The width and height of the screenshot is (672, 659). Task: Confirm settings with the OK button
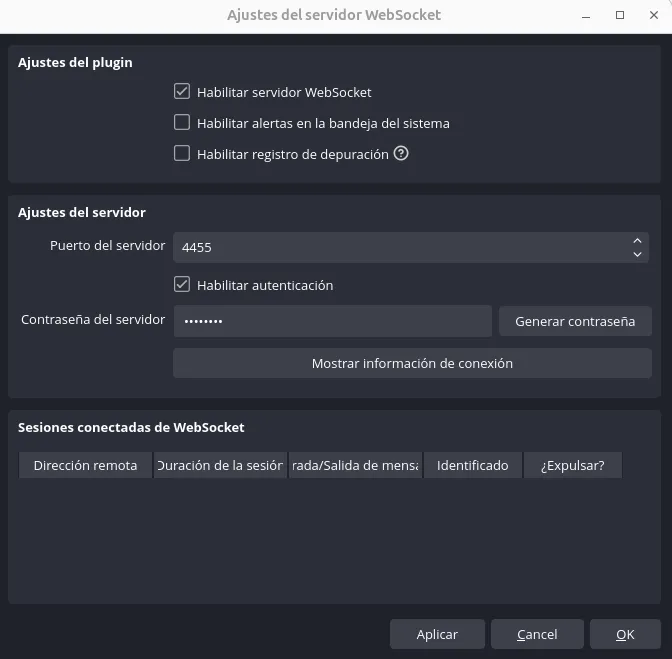(625, 634)
